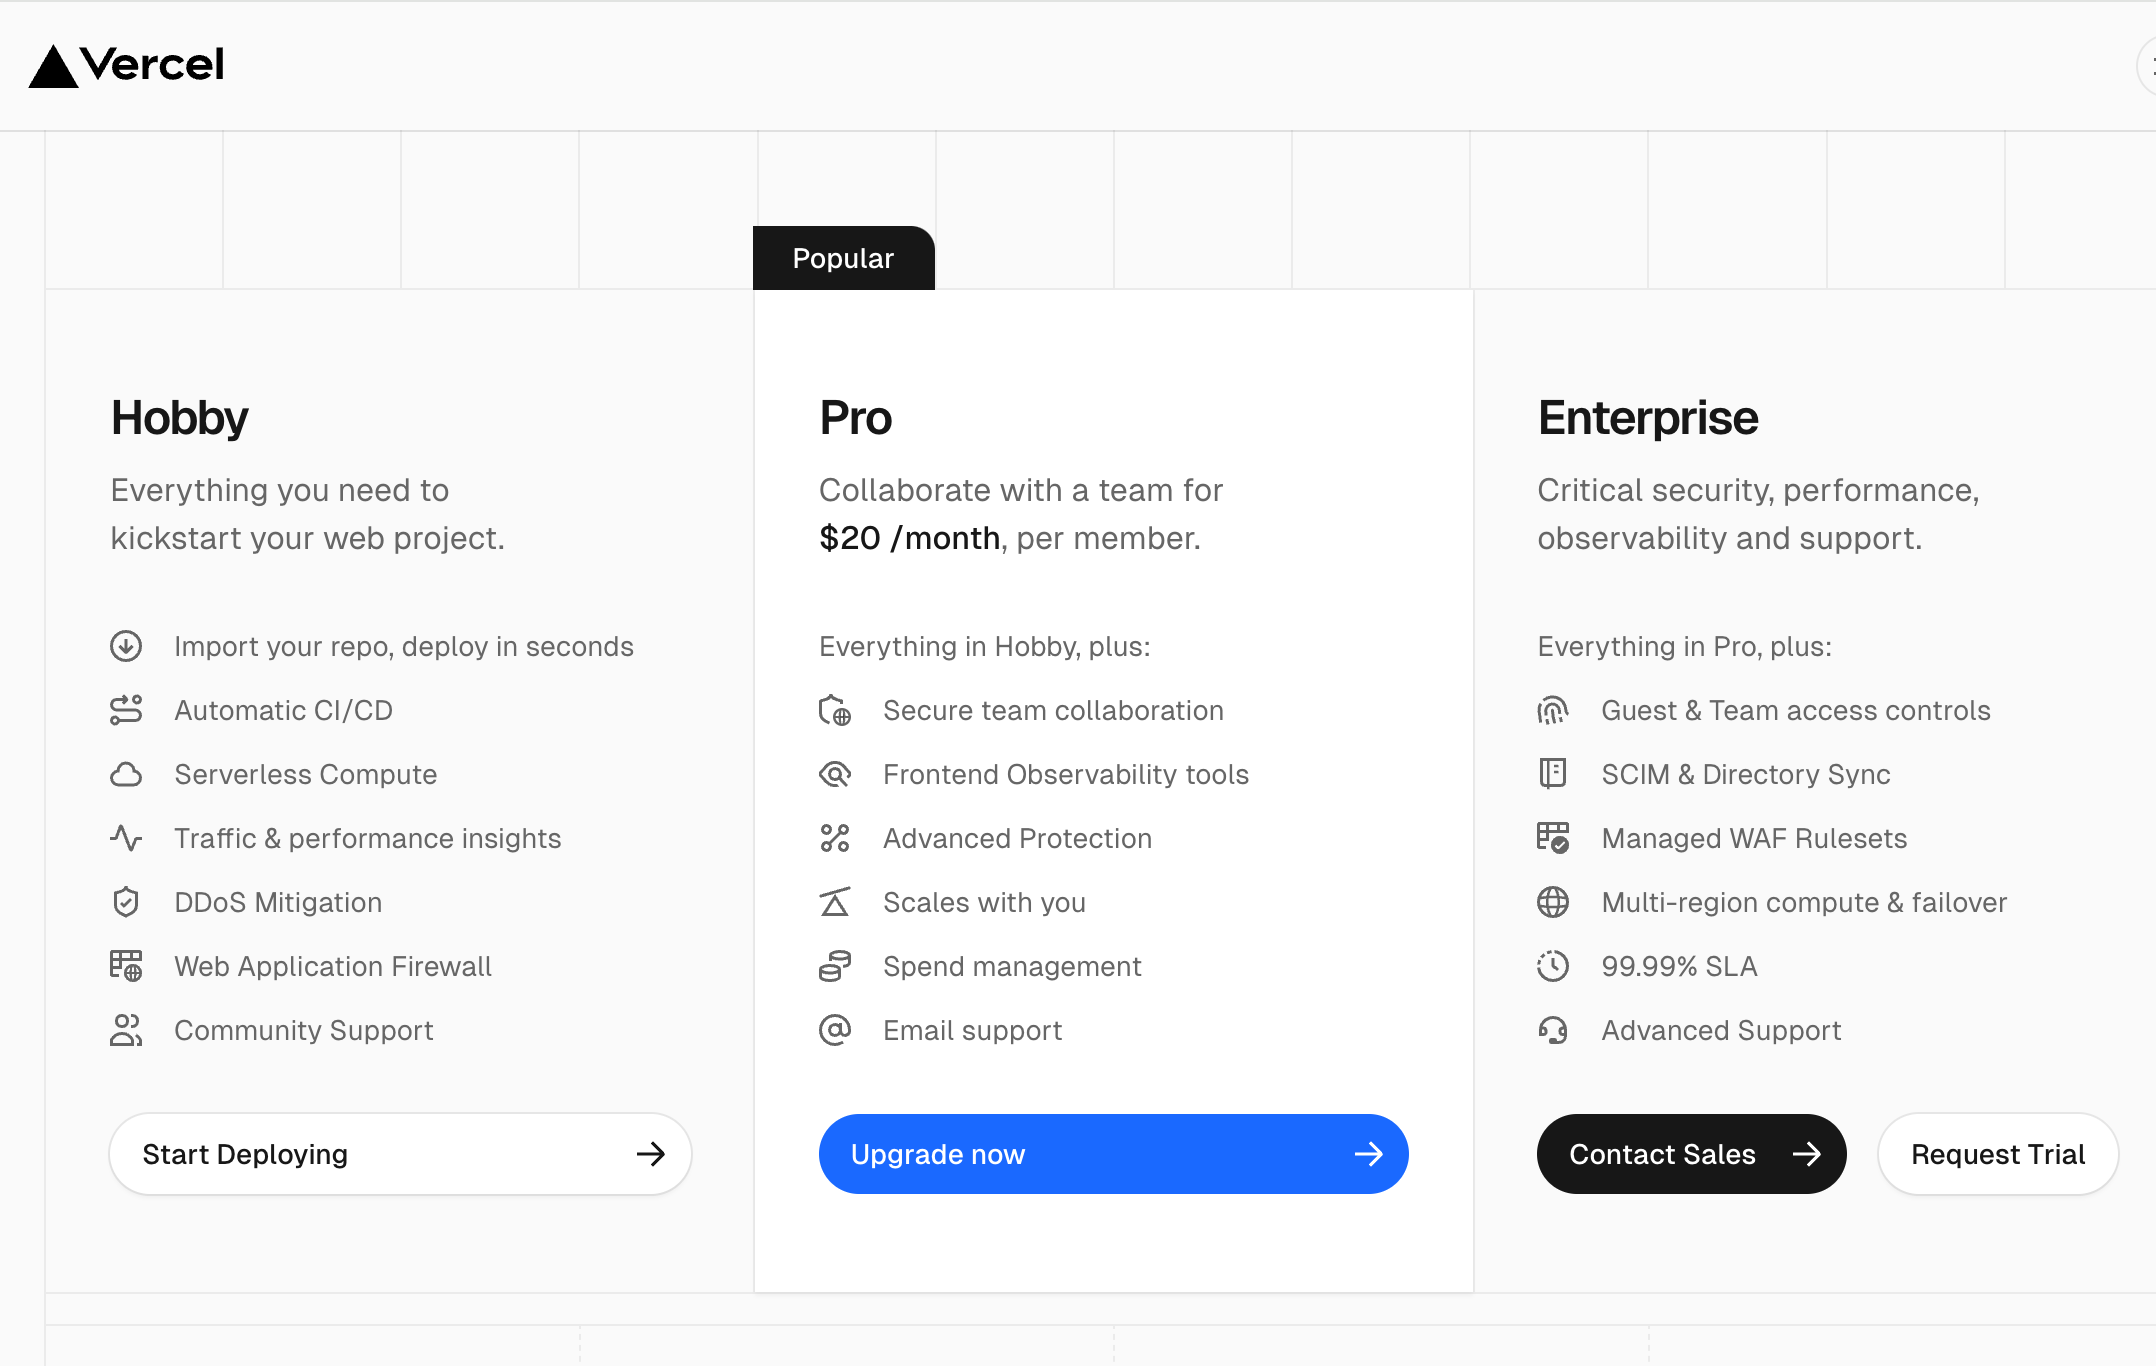Screen dimensions: 2156x1366
Task: Click the 'Email support' feature text
Action: click(972, 1030)
